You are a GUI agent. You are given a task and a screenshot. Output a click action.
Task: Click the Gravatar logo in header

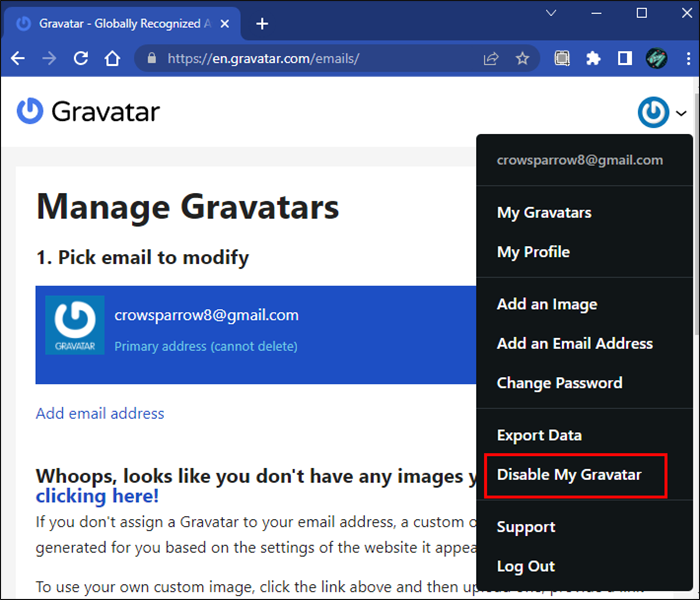coord(88,111)
